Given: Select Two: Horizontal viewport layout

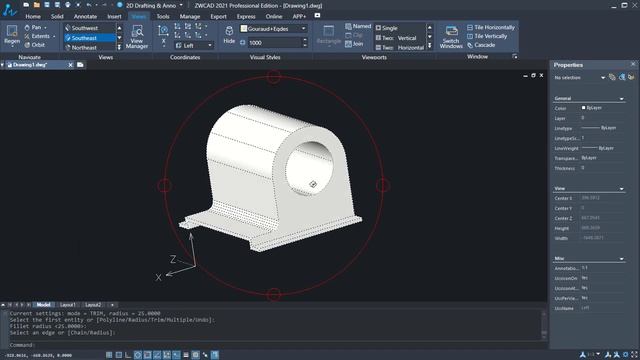Looking at the screenshot, I should [400, 48].
